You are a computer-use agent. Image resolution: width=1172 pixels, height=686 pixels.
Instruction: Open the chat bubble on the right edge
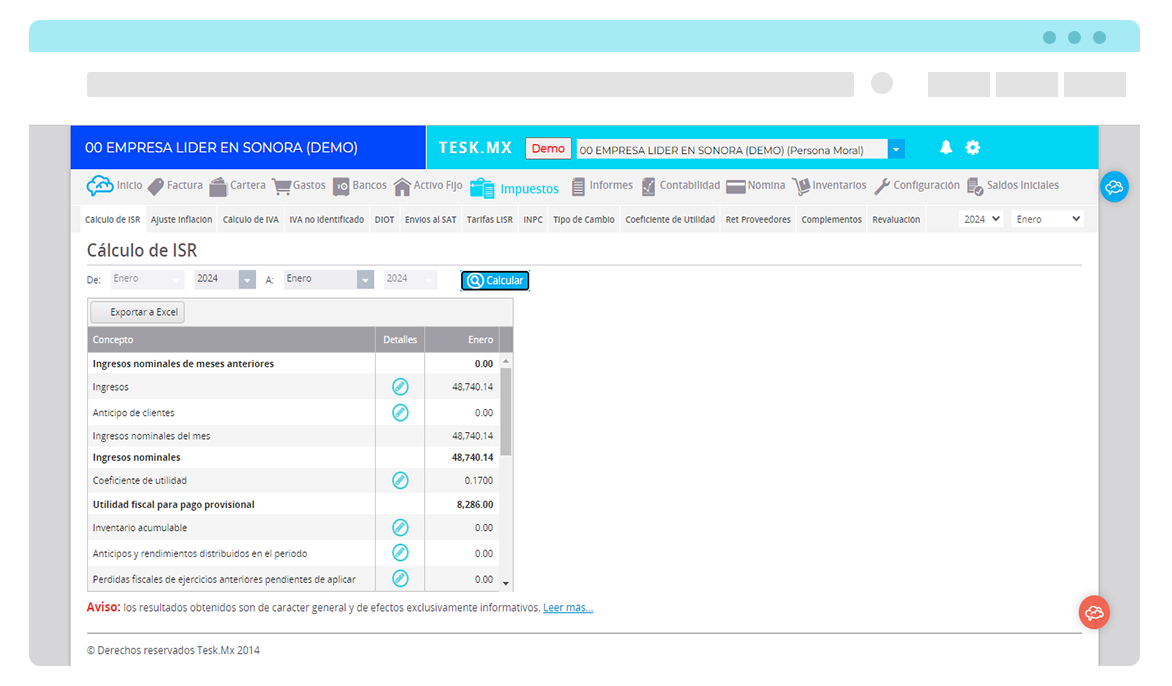click(x=1114, y=187)
